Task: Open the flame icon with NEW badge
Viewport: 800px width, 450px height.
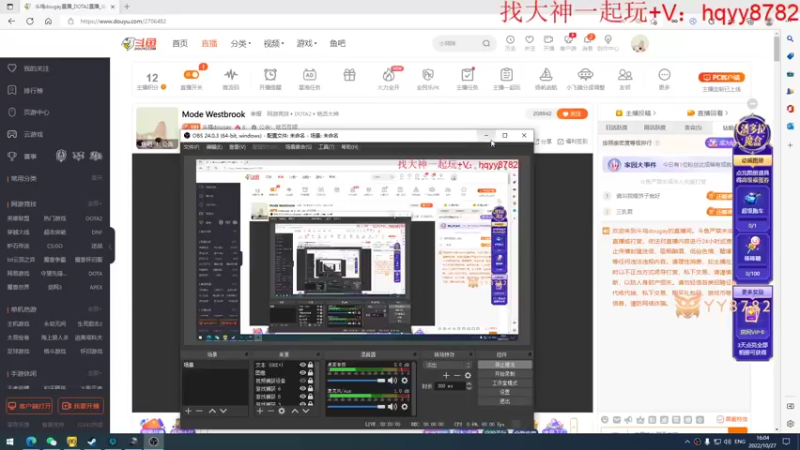Action: pos(389,75)
